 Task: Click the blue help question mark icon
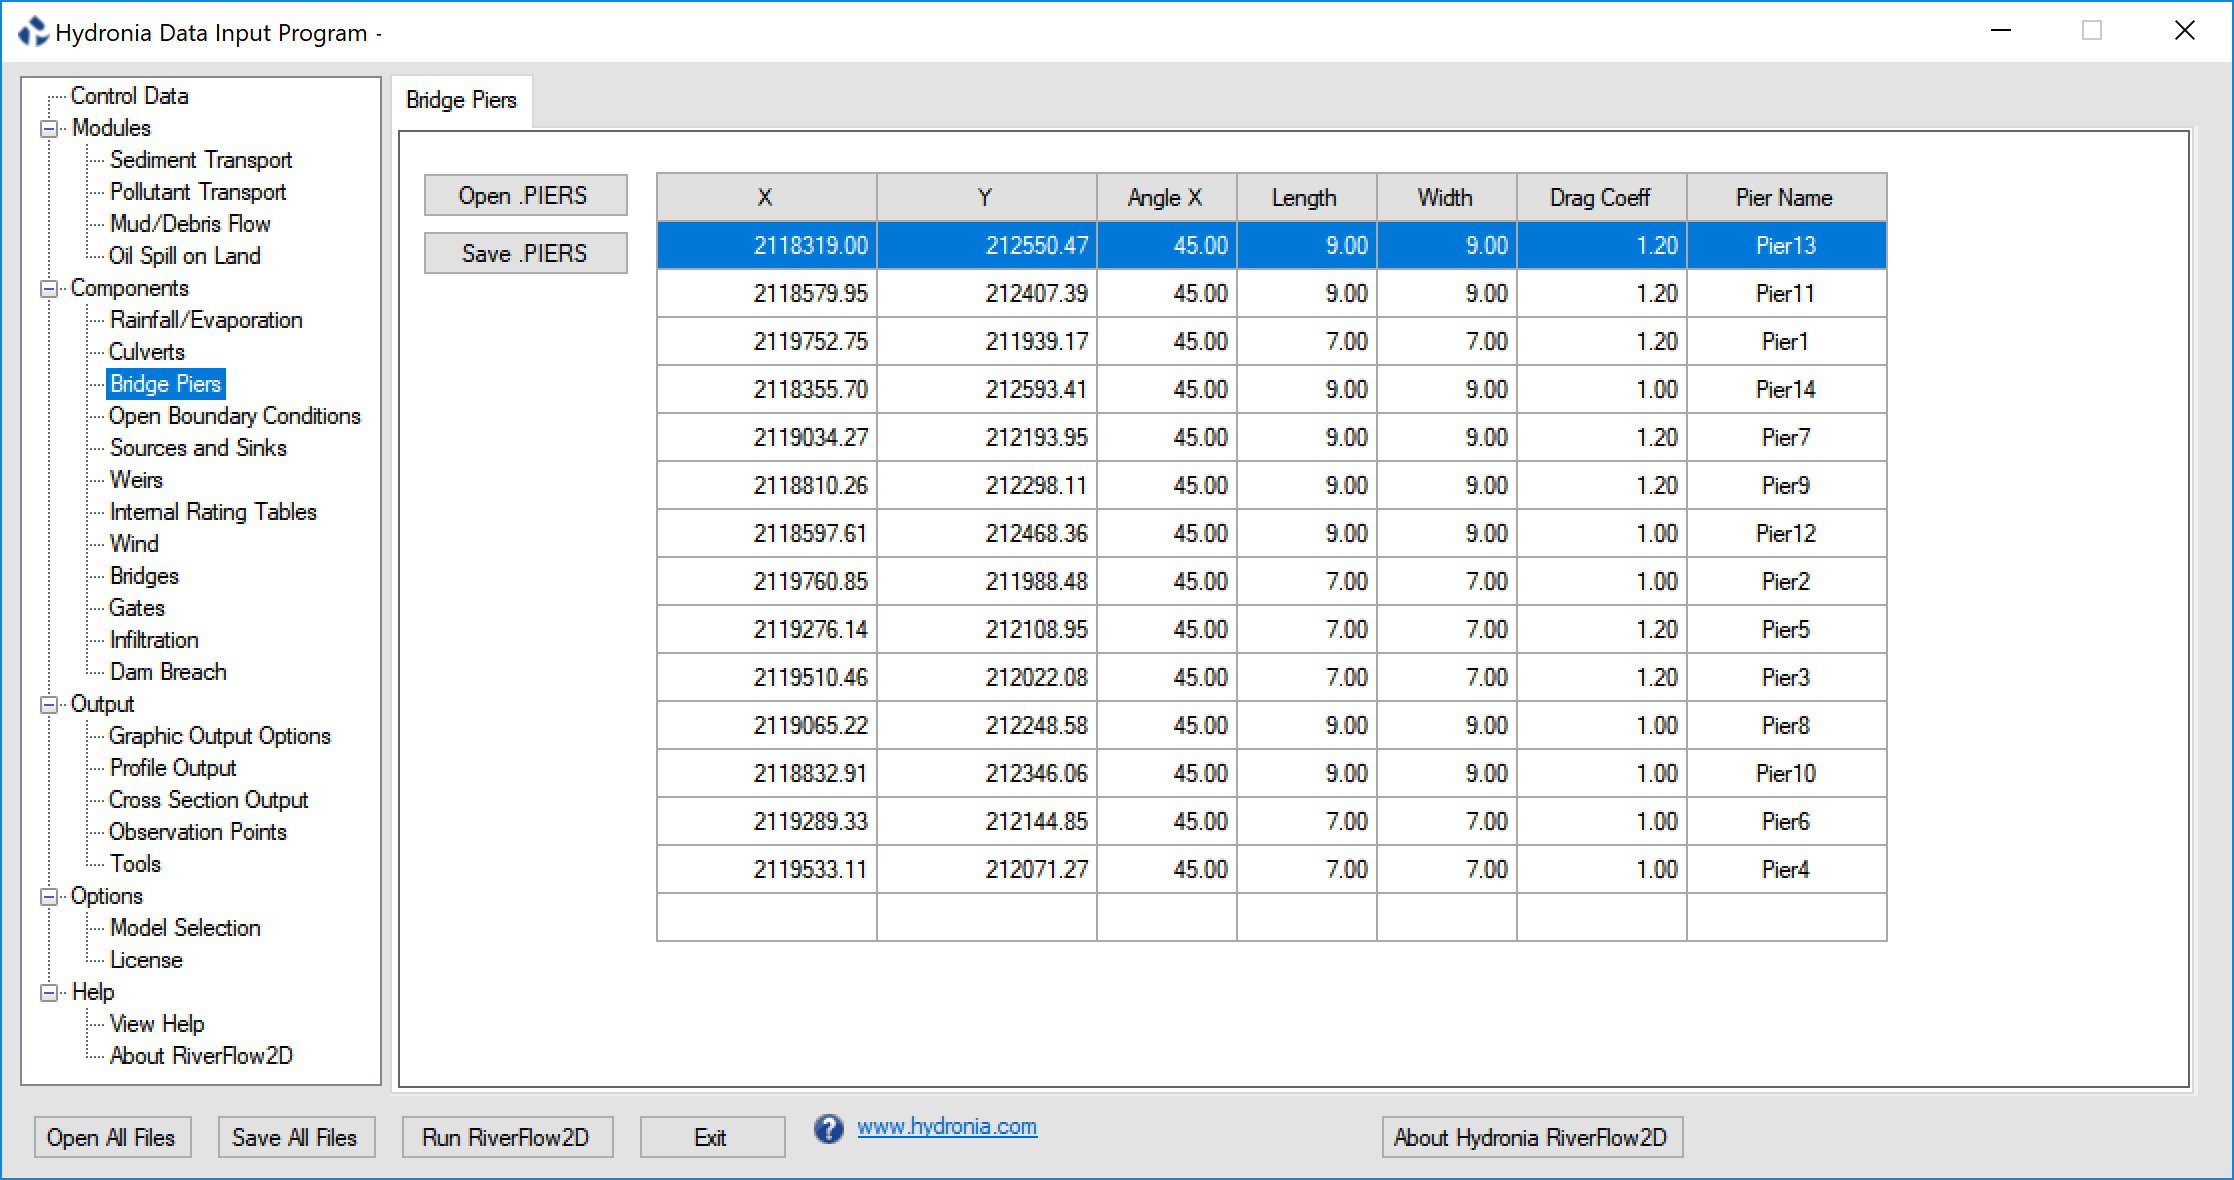coord(828,1129)
